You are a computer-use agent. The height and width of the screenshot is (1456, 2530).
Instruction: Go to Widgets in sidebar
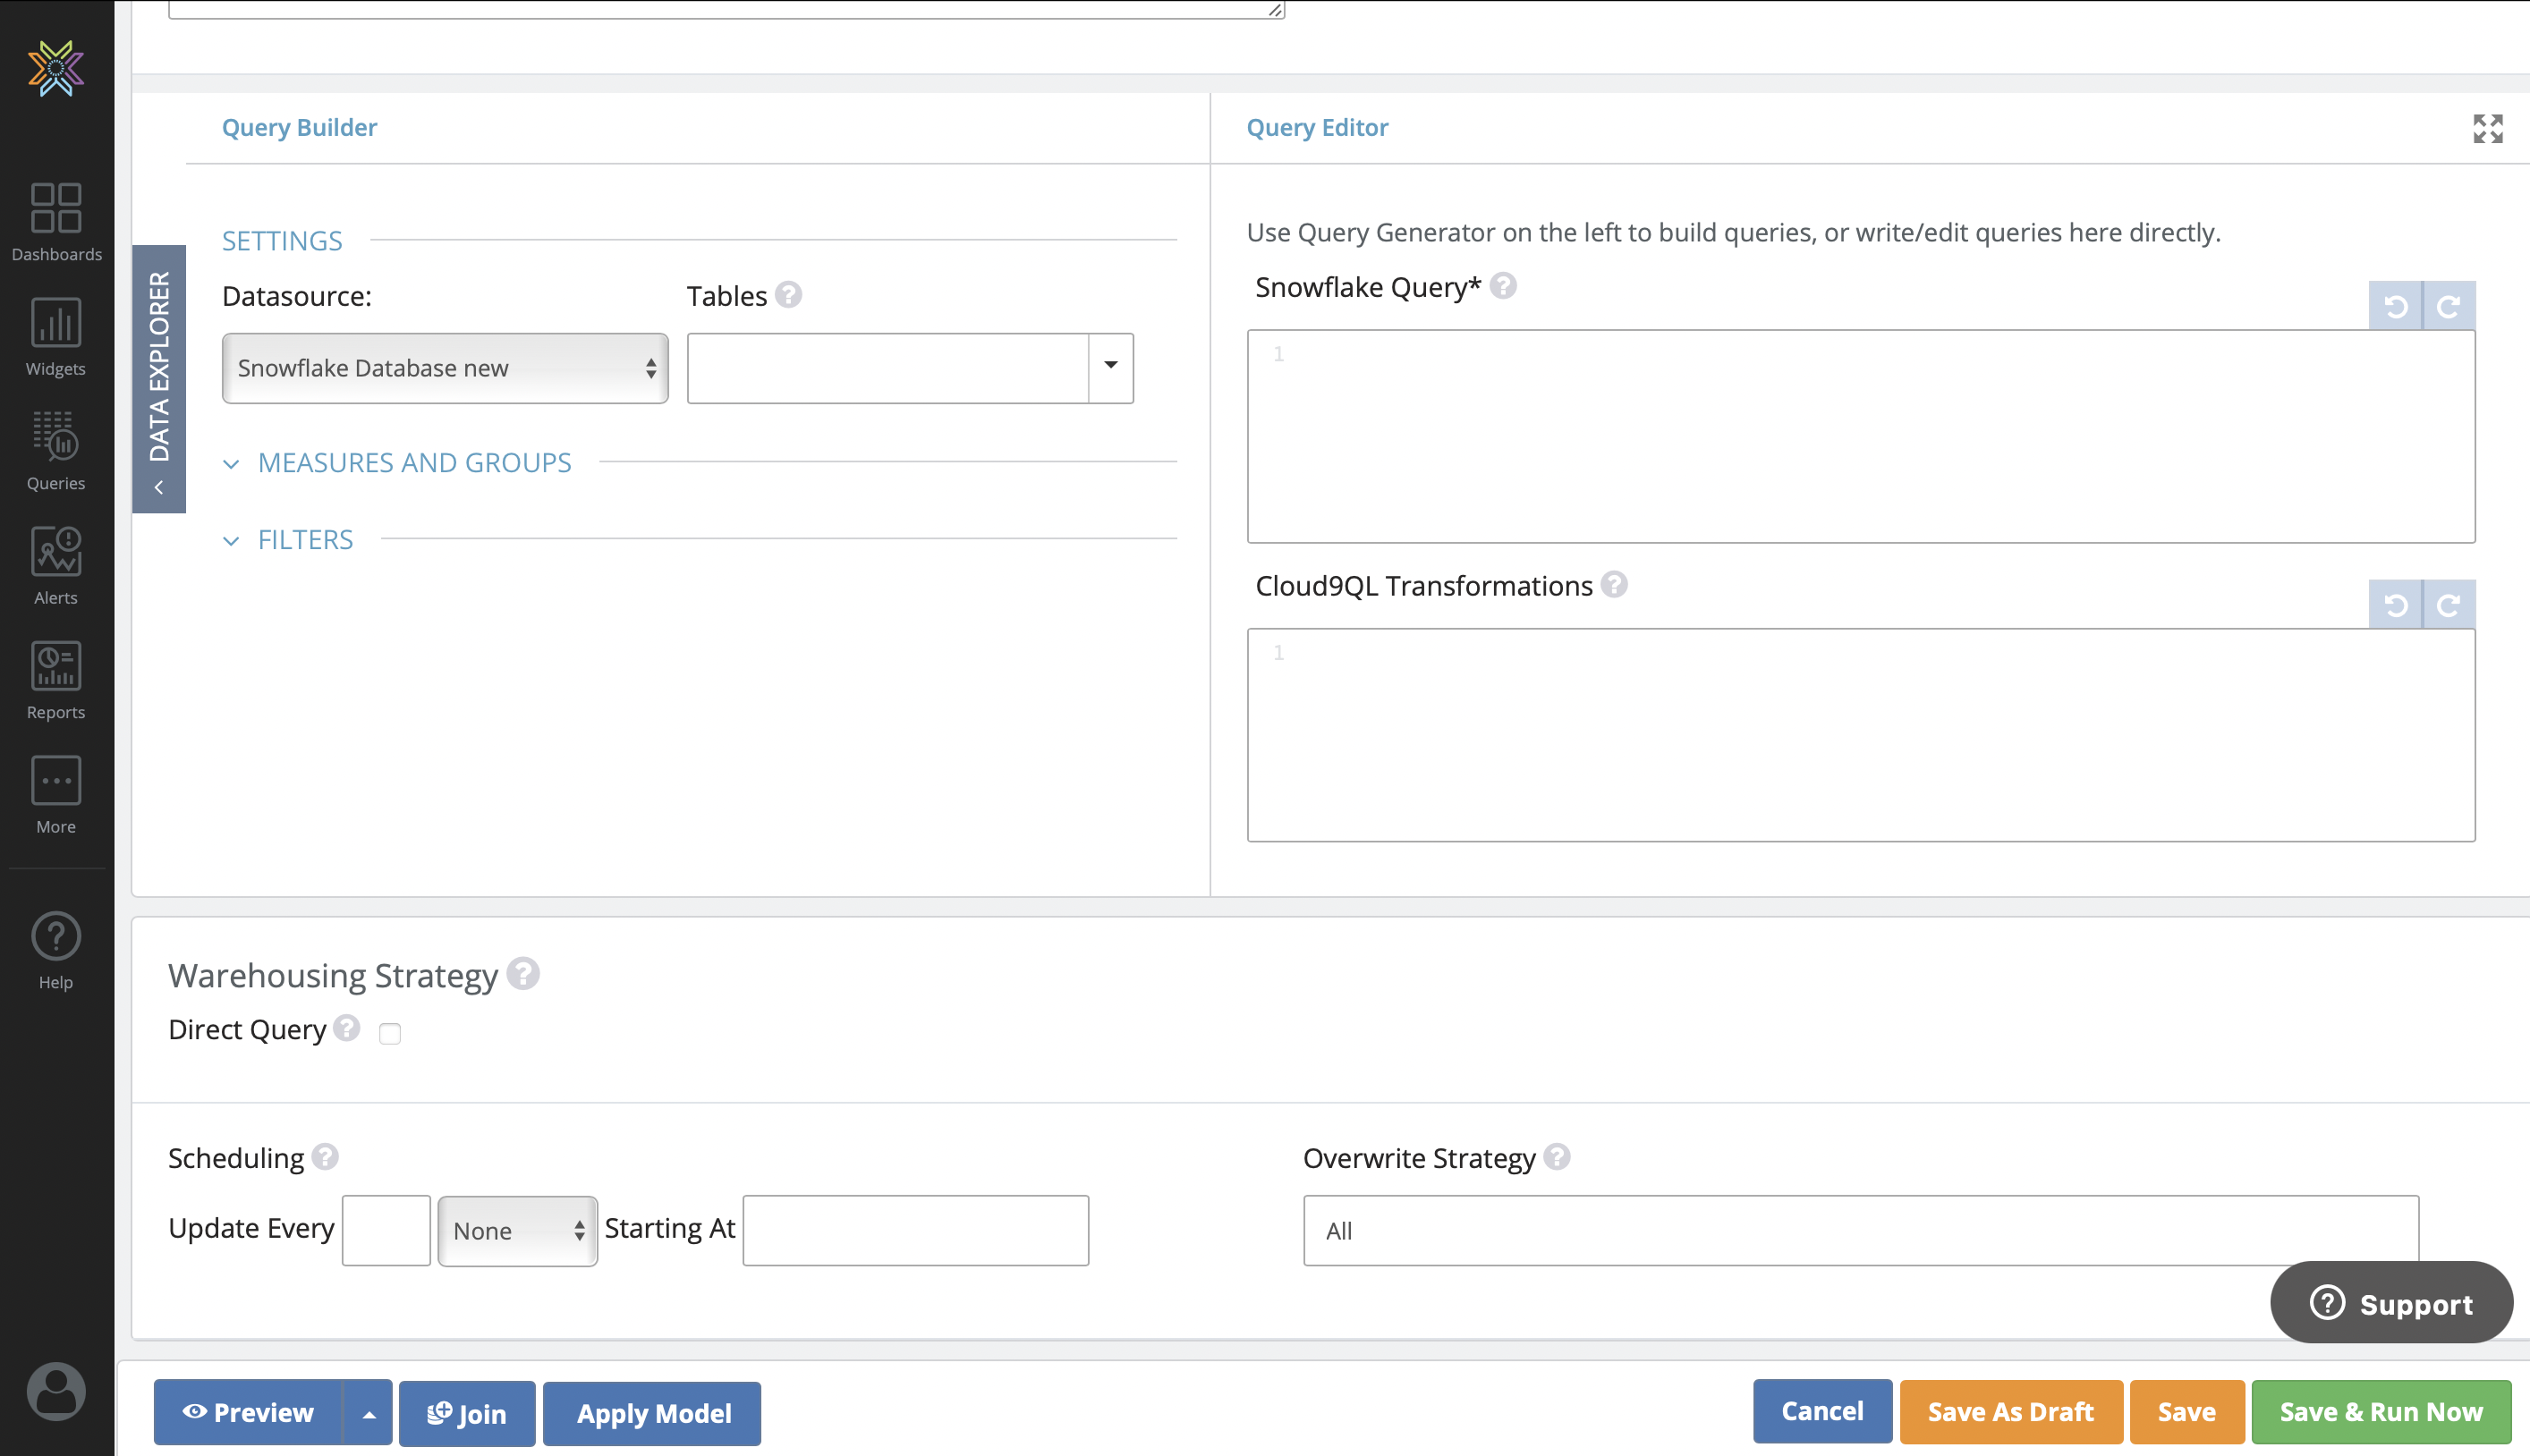[x=56, y=336]
